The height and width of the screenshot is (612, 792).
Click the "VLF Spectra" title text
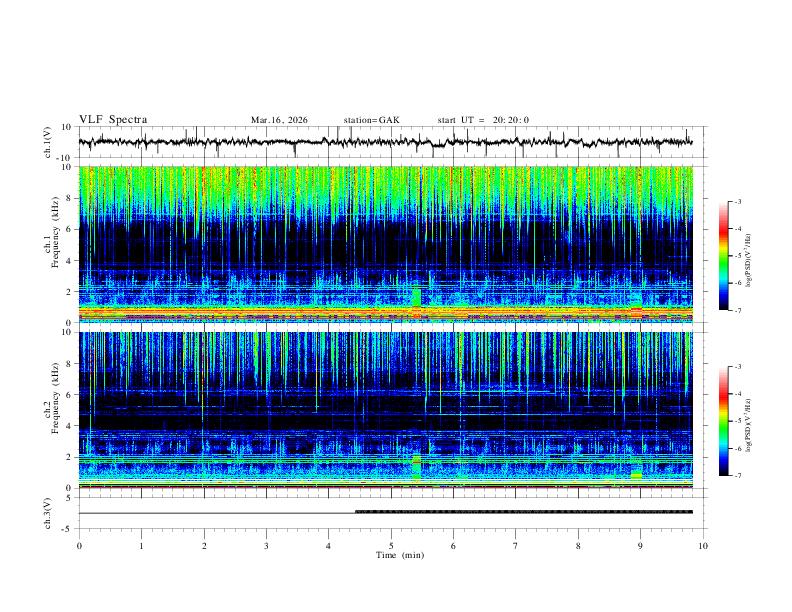pyautogui.click(x=113, y=120)
